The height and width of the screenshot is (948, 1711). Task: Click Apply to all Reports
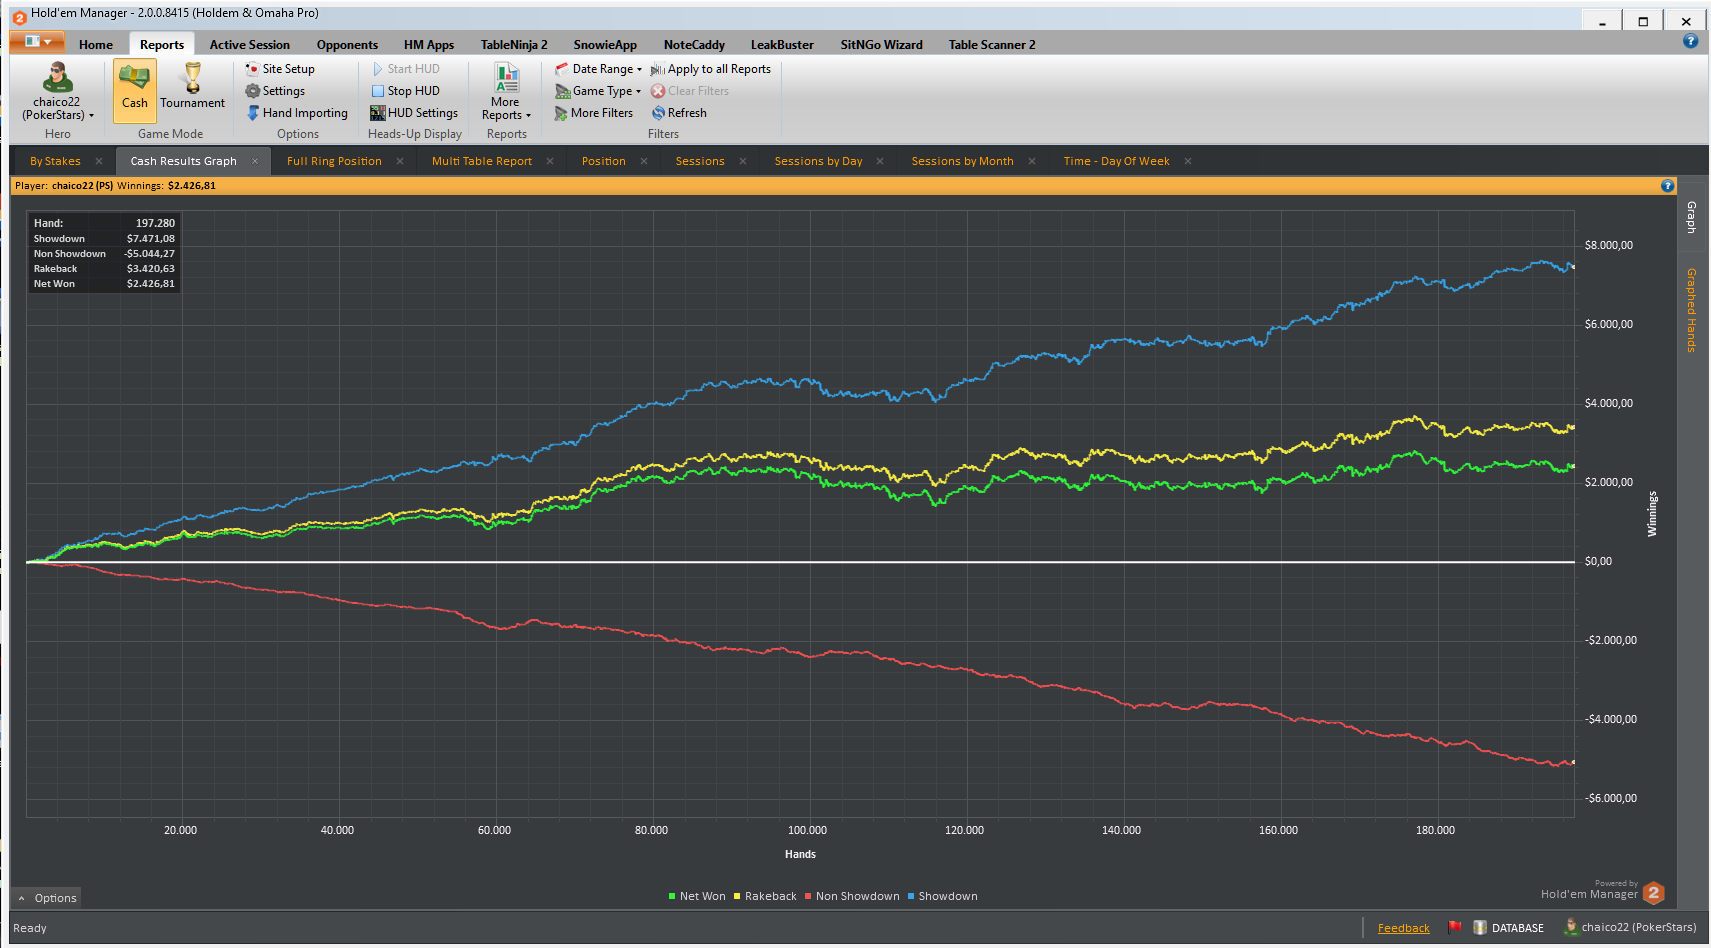(711, 69)
